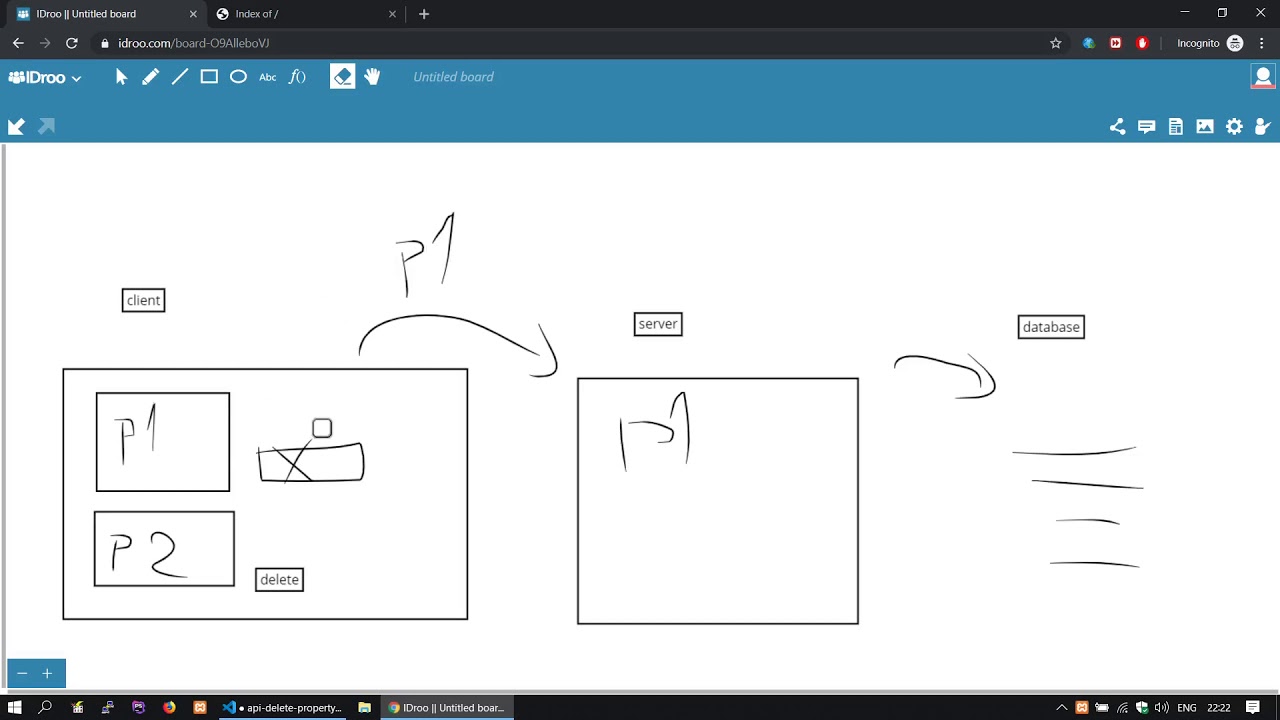Click the redo arrow button
Image resolution: width=1280 pixels, height=720 pixels.
pos(46,126)
